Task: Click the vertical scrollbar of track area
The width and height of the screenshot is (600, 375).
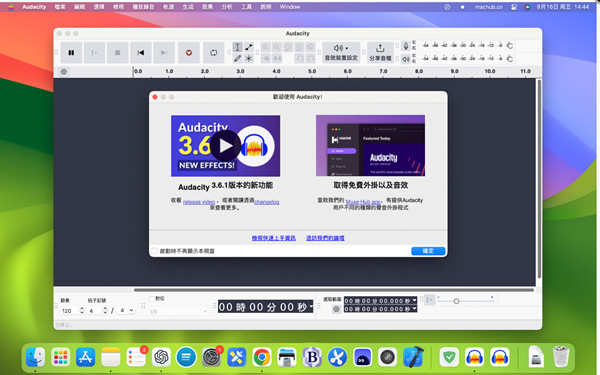Action: point(539,179)
